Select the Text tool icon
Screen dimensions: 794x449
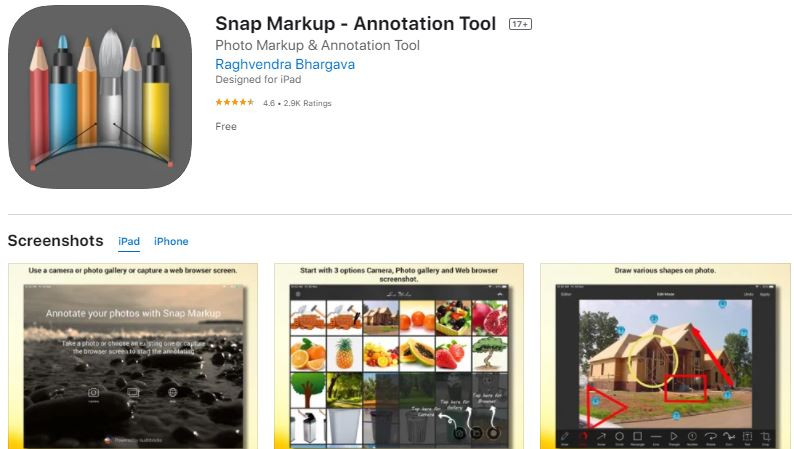(x=747, y=436)
